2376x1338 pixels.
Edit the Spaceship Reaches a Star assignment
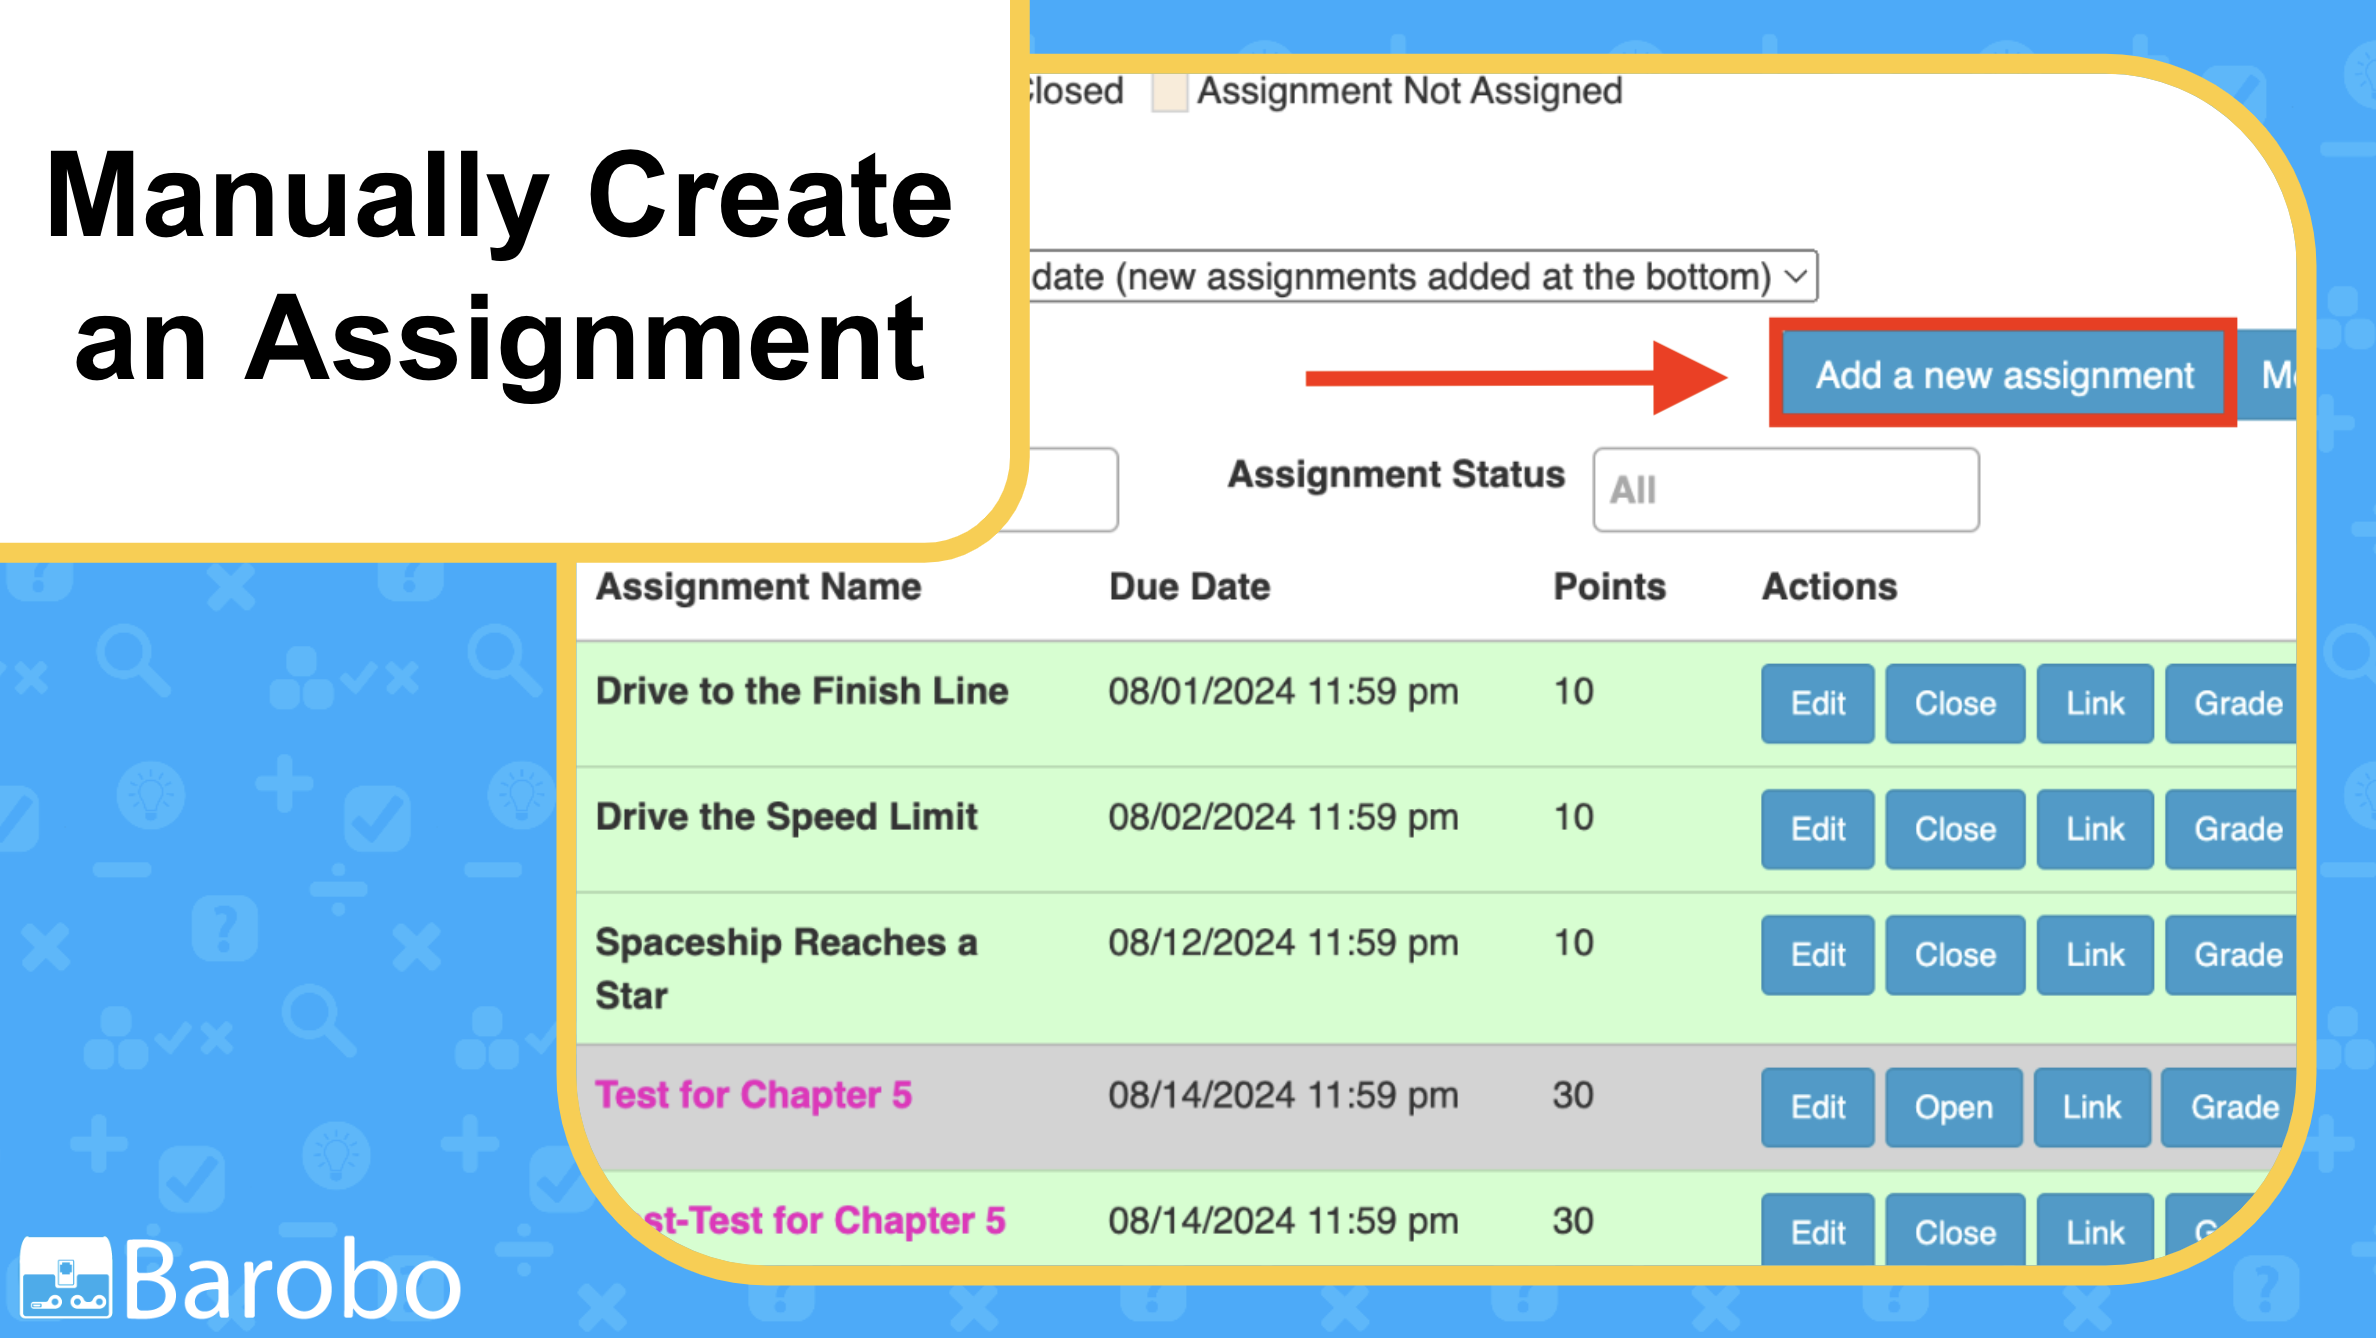coord(1817,955)
